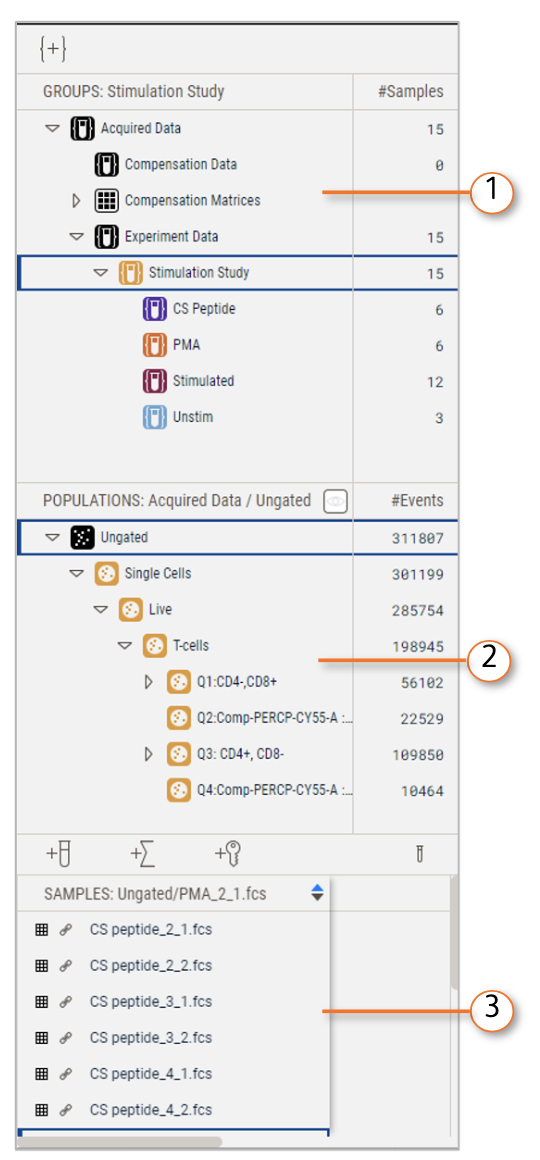Click the purple CS Peptide group icon
Viewport: 540px width, 1160px height.
154,309
